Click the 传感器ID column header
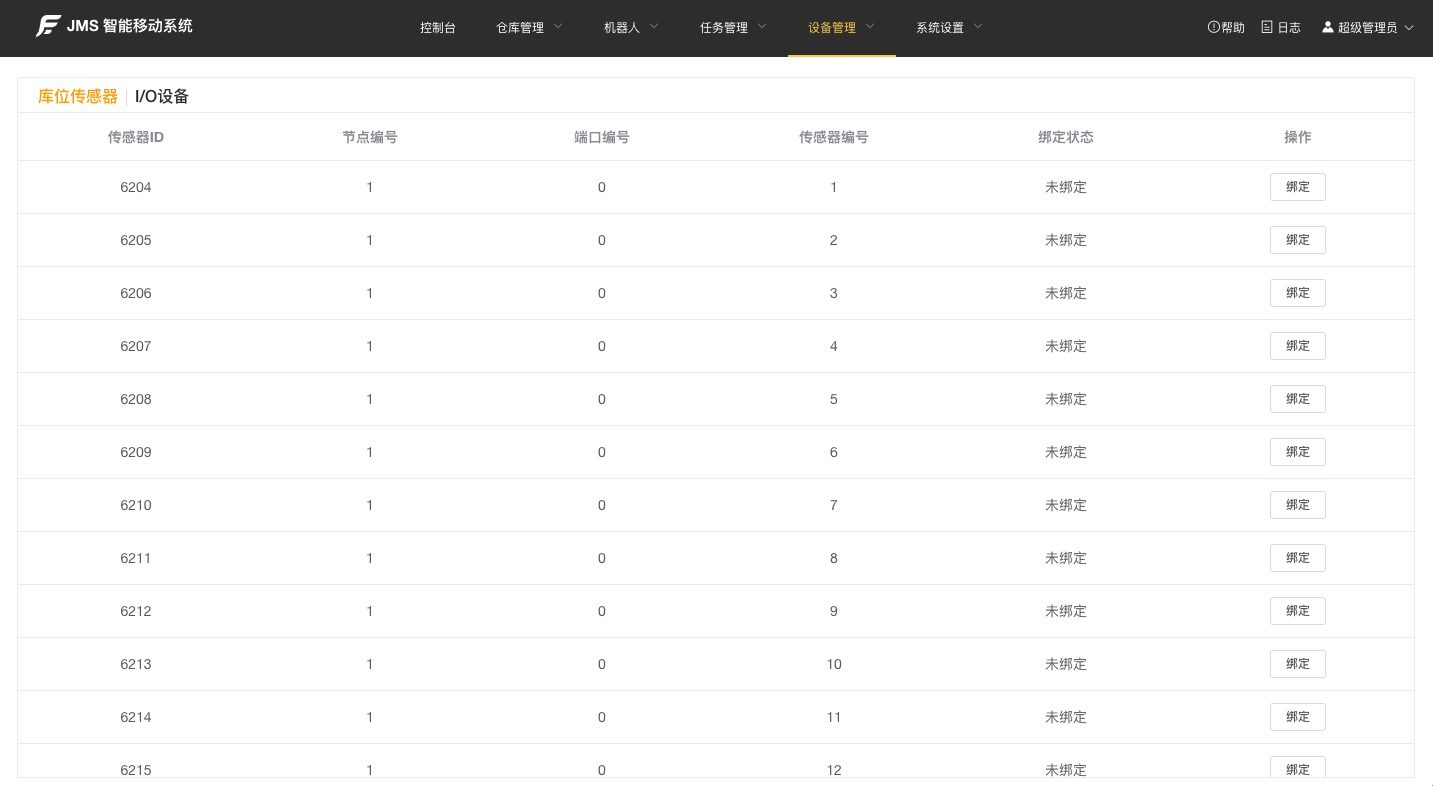Image resolution: width=1433 pixels, height=786 pixels. (x=136, y=137)
